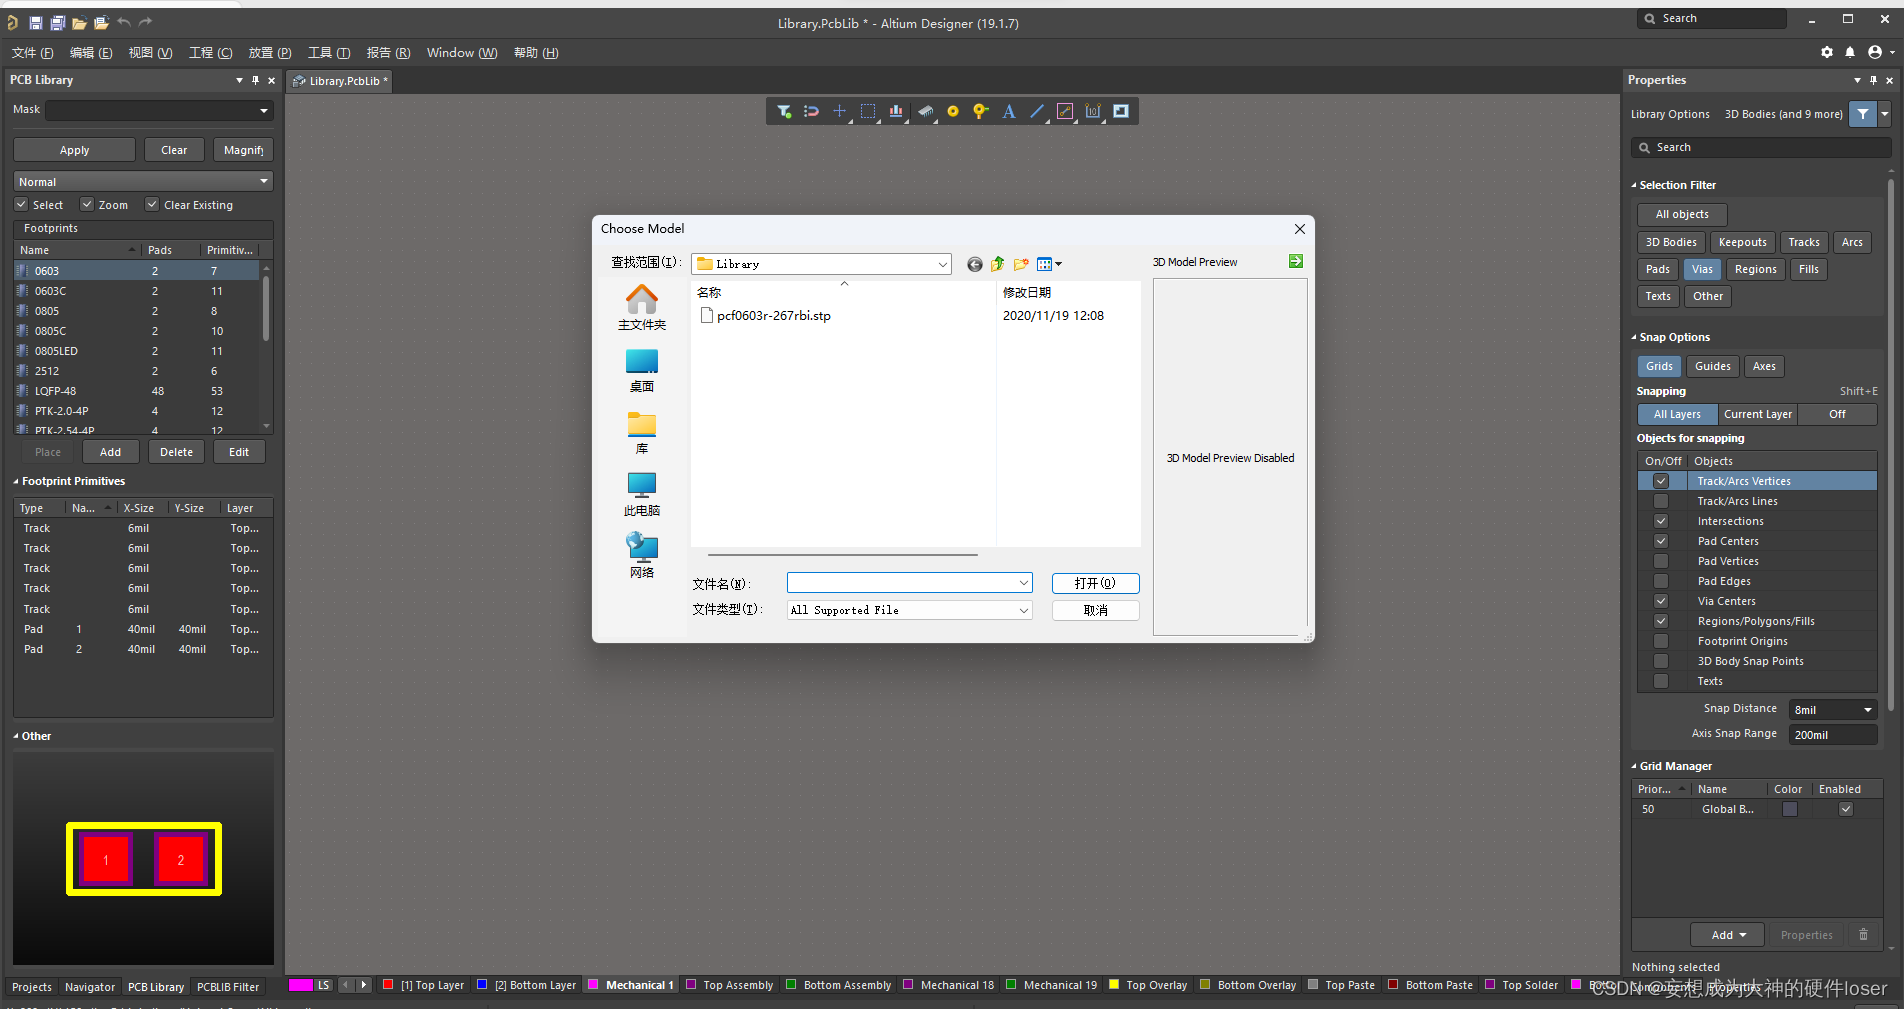Open the Normal mode dropdown
The image size is (1904, 1009).
pos(264,181)
